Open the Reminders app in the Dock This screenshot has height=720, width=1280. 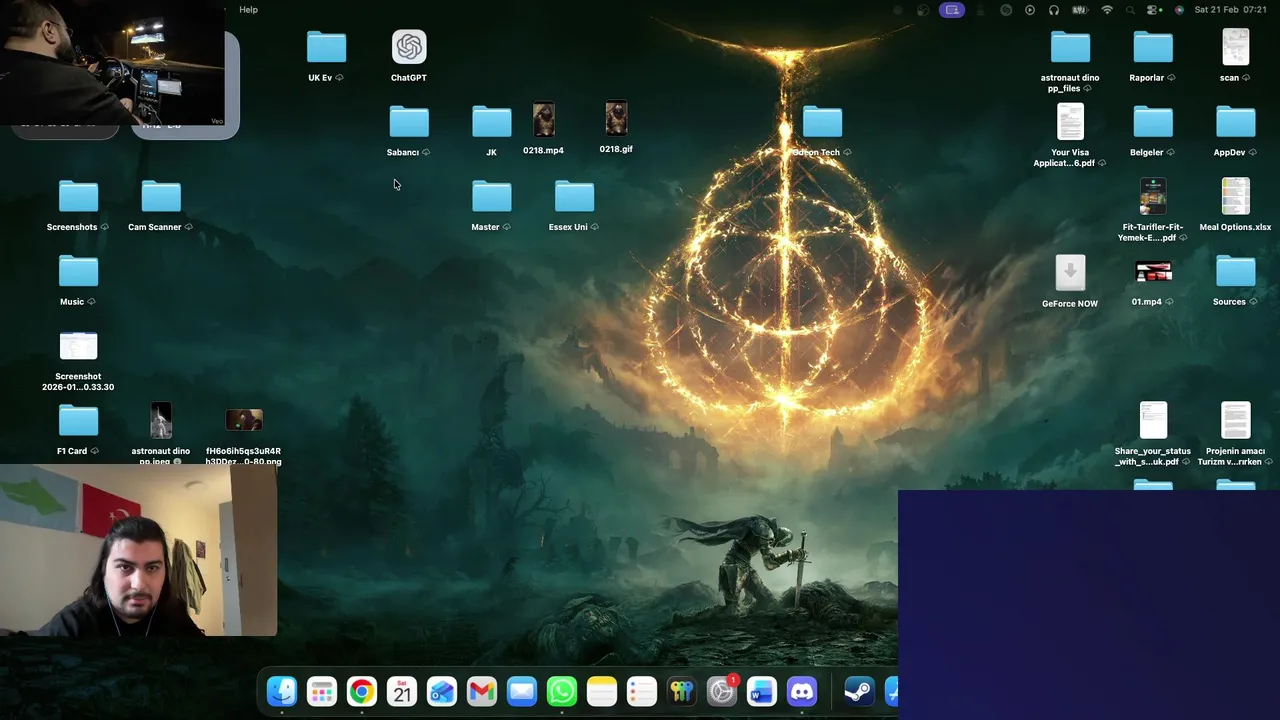point(642,691)
